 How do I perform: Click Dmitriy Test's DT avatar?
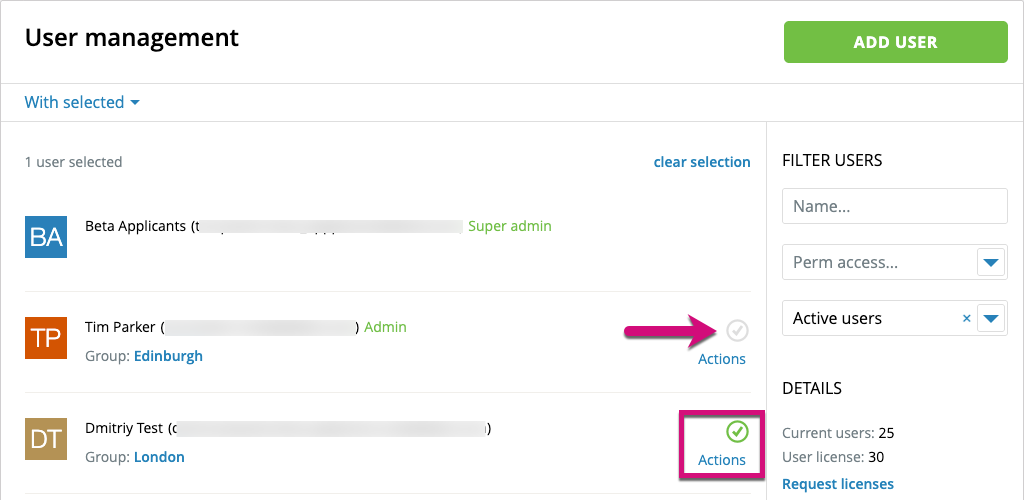pos(46,439)
